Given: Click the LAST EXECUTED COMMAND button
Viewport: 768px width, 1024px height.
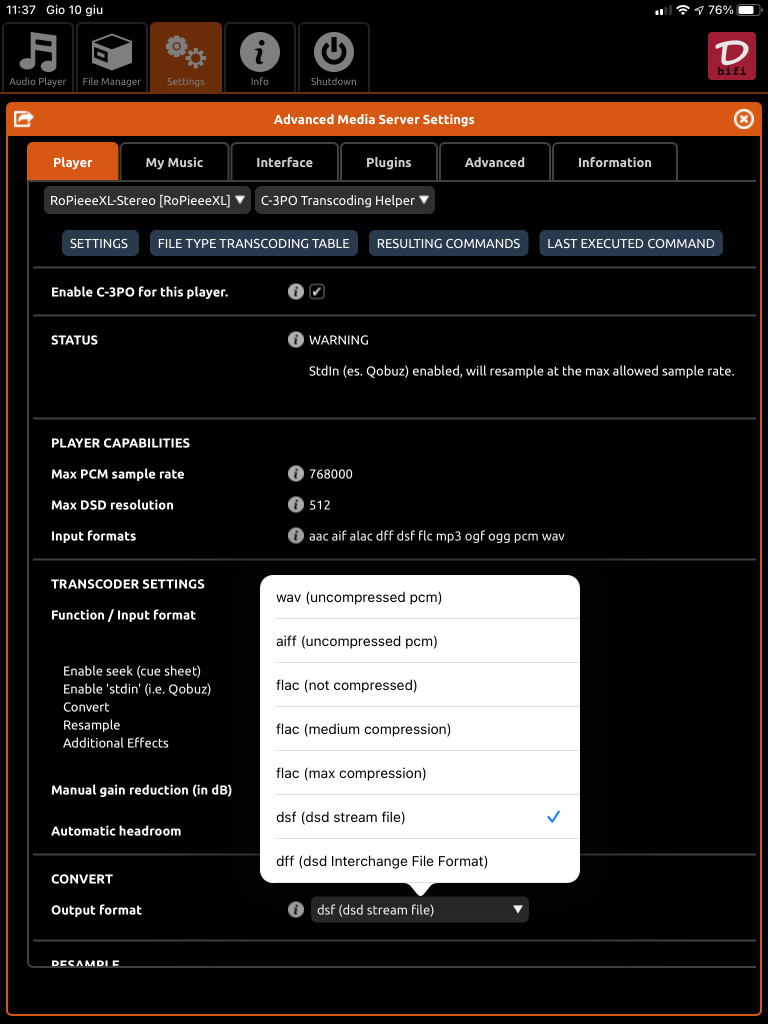Looking at the screenshot, I should coord(631,243).
